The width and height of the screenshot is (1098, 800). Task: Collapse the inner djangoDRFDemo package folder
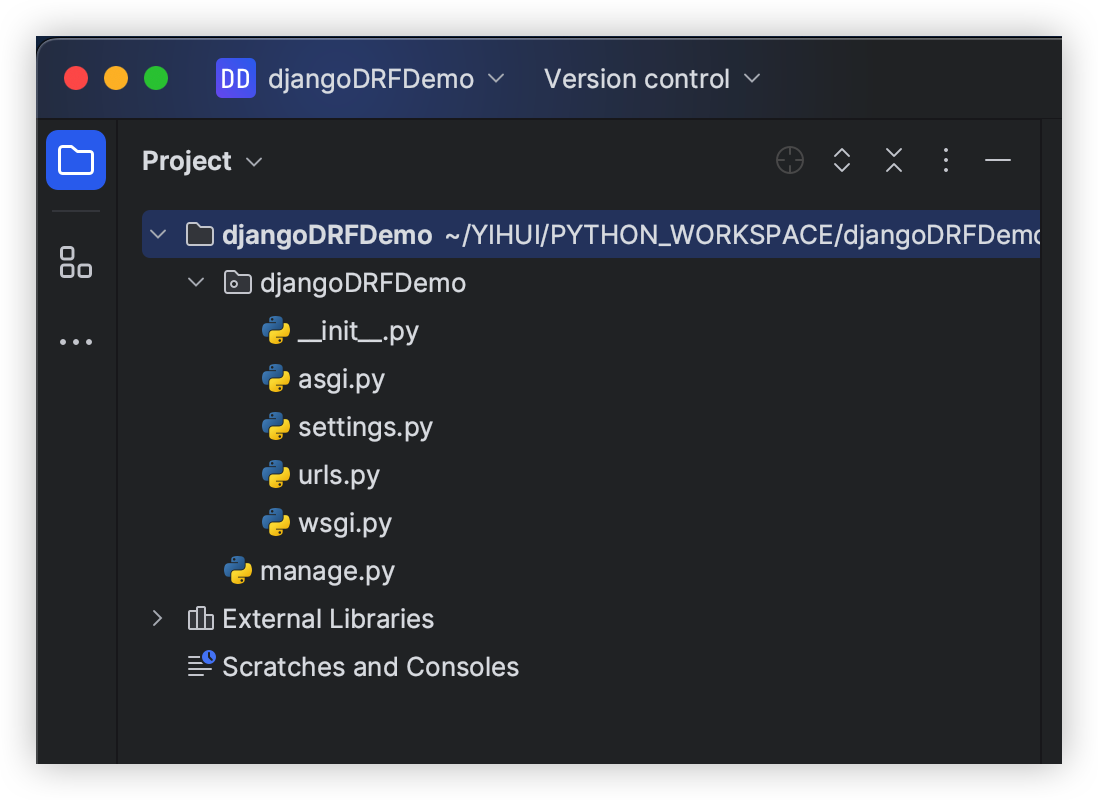pyautogui.click(x=195, y=283)
